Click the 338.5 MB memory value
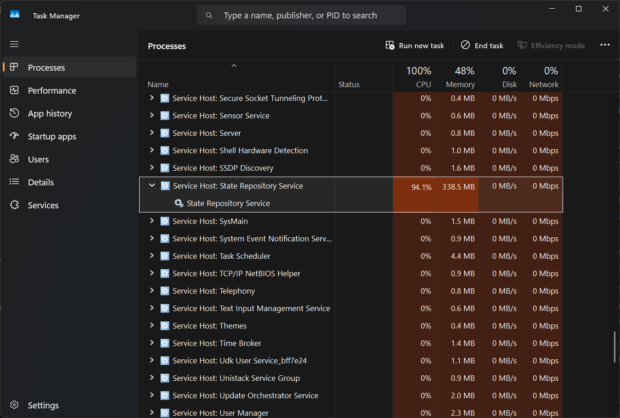This screenshot has width=620, height=418. point(458,187)
